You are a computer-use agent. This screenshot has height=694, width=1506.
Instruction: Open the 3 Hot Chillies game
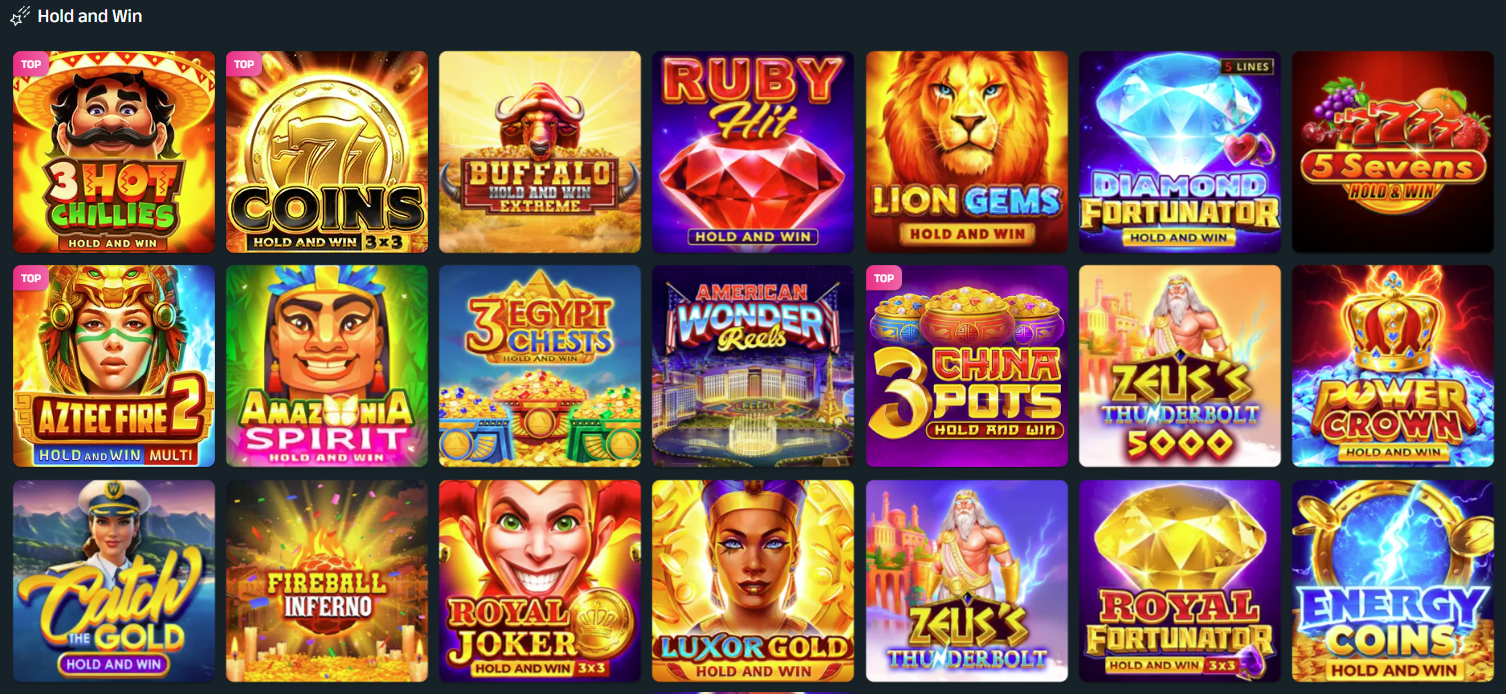click(x=114, y=152)
